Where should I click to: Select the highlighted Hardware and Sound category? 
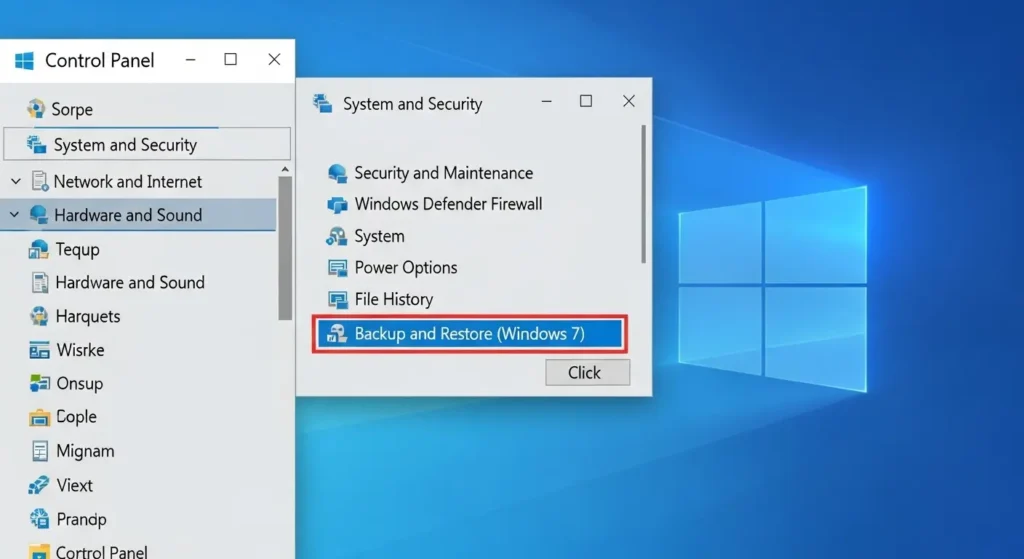[x=138, y=214]
